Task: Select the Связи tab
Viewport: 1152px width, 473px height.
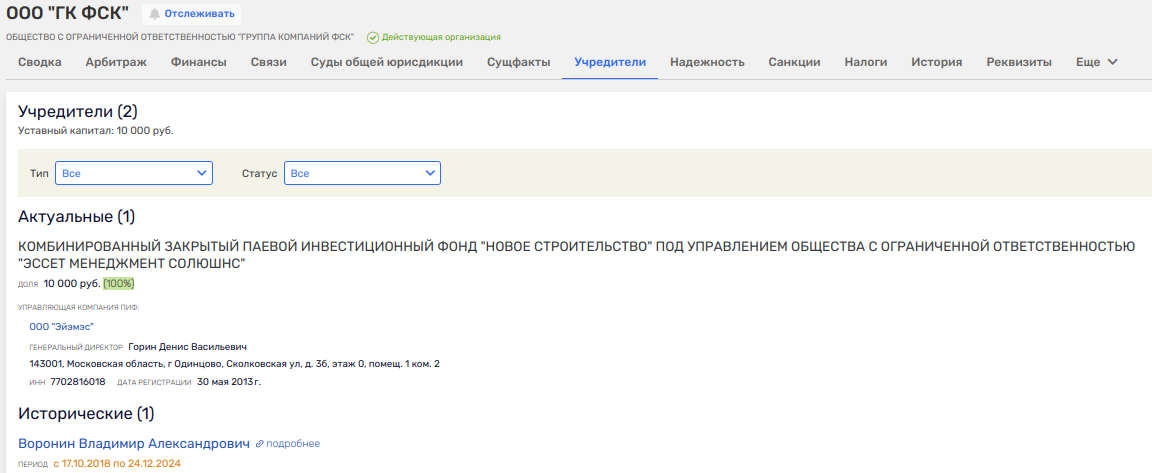Action: click(269, 62)
